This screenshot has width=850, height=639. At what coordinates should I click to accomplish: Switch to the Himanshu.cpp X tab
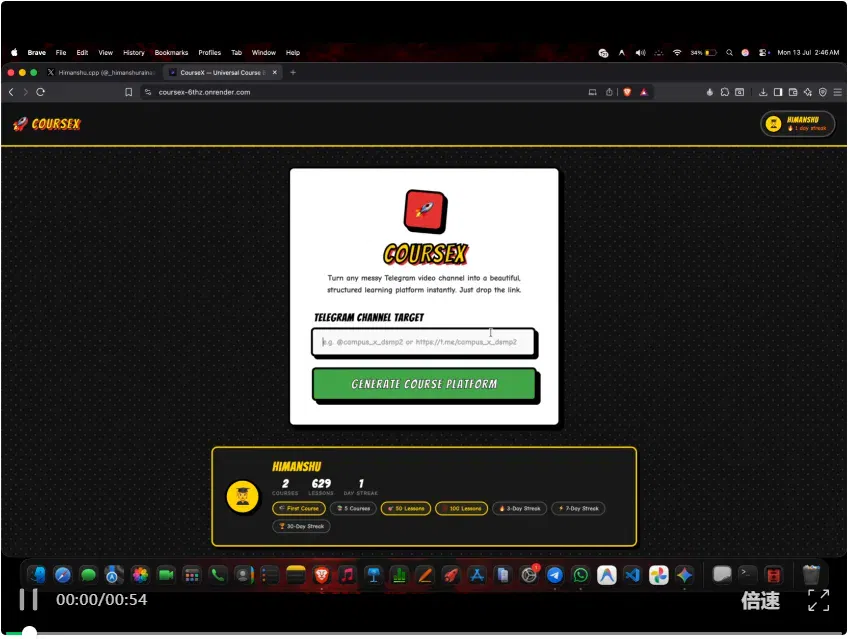pos(102,73)
